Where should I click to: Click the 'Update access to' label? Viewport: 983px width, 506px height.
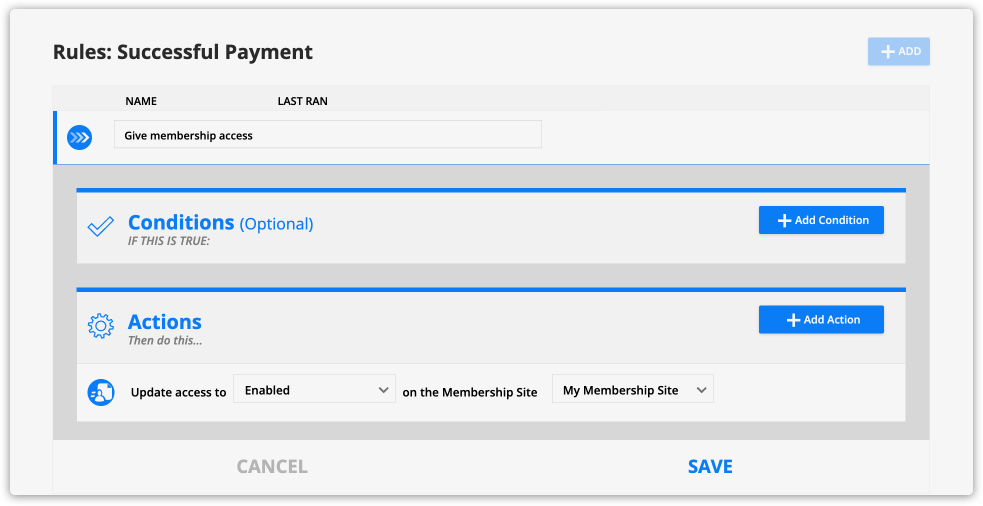pyautogui.click(x=178, y=392)
